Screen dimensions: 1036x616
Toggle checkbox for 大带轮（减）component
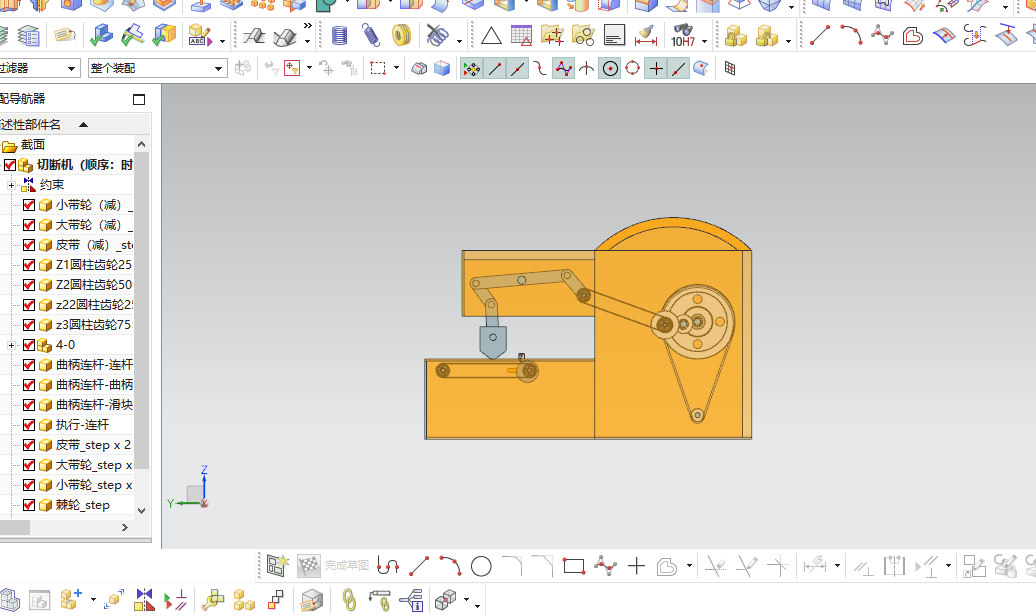tap(28, 225)
